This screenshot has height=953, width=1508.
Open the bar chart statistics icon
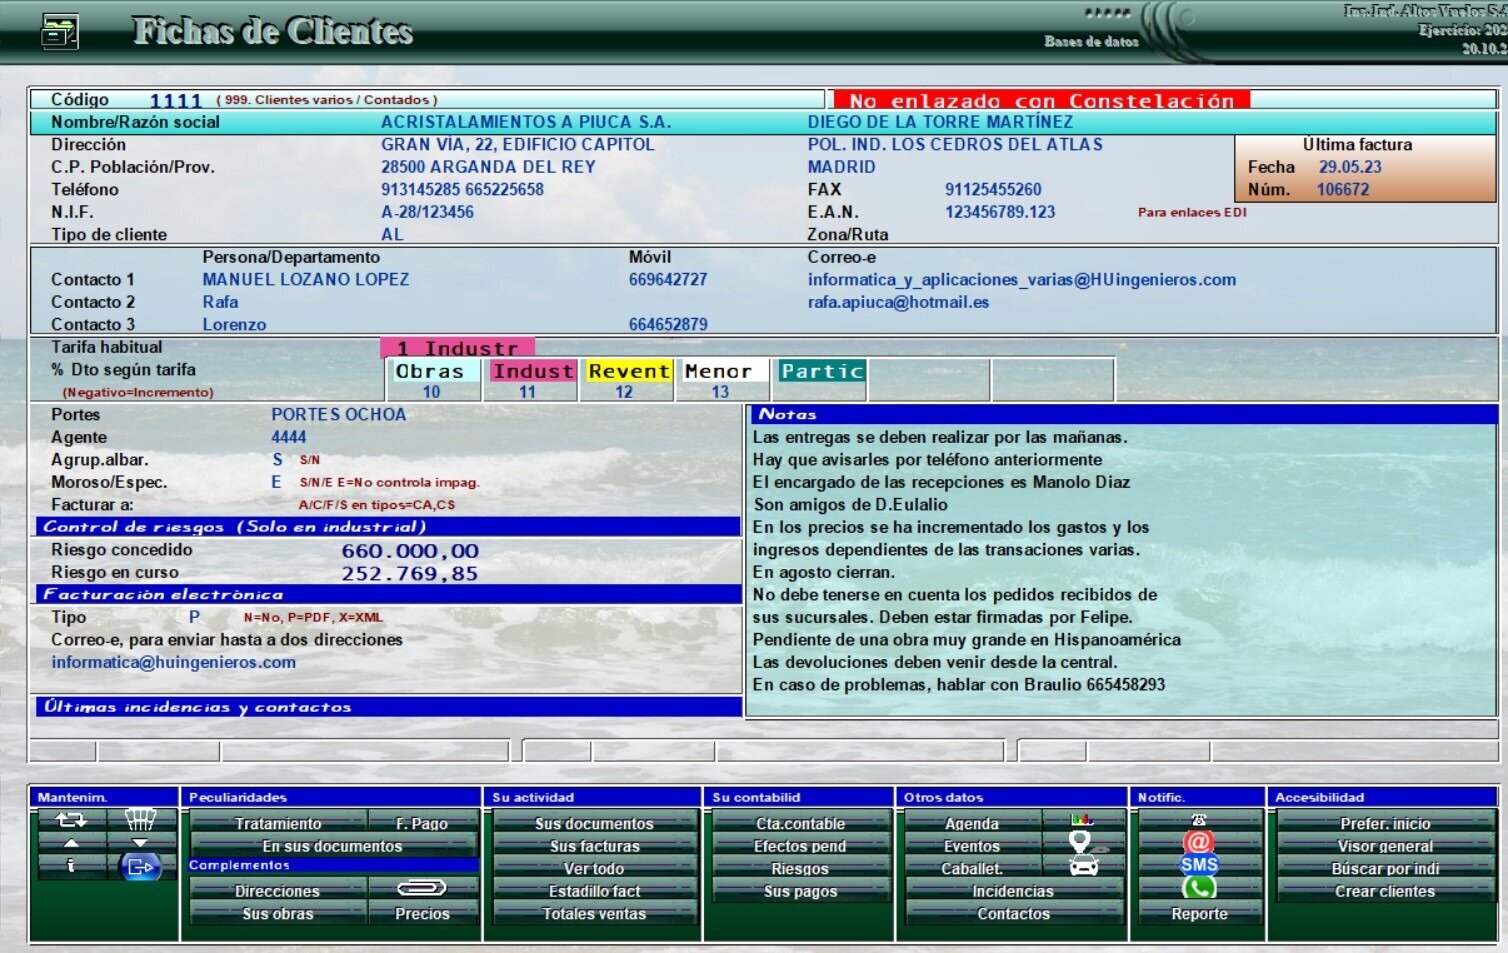point(1082,820)
